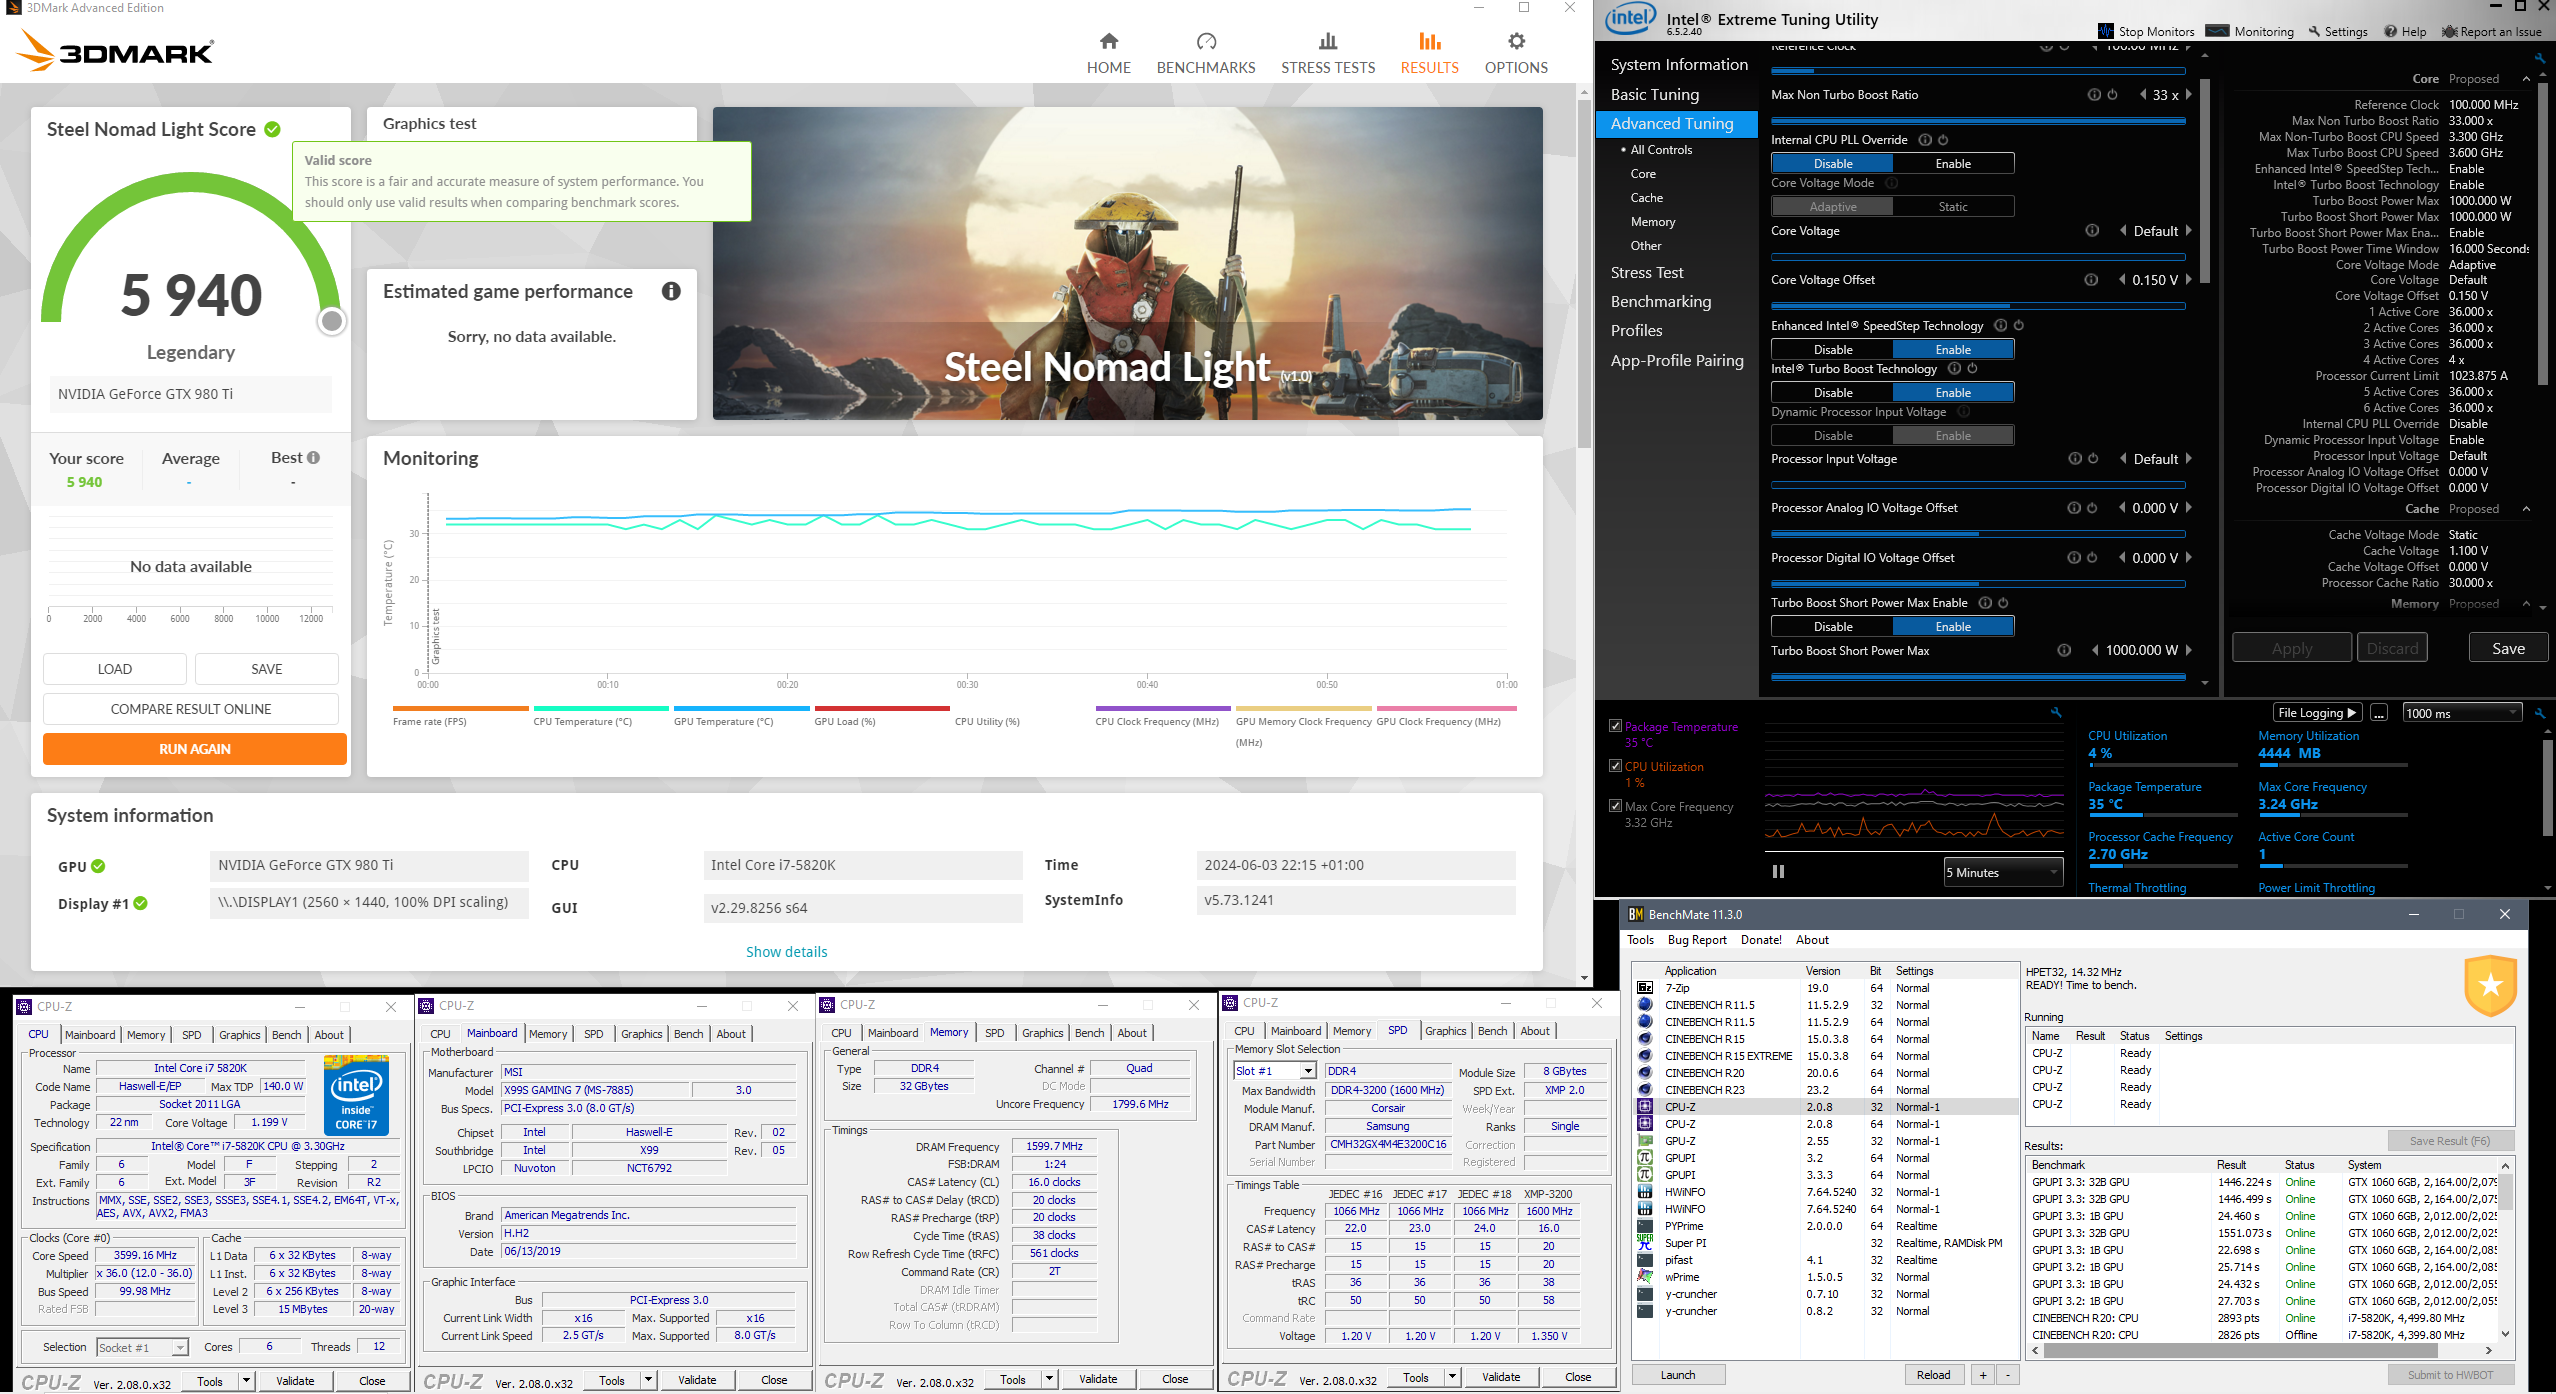Click Launch button in BenchMate
This screenshot has height=1394, width=2556.
point(1678,1375)
